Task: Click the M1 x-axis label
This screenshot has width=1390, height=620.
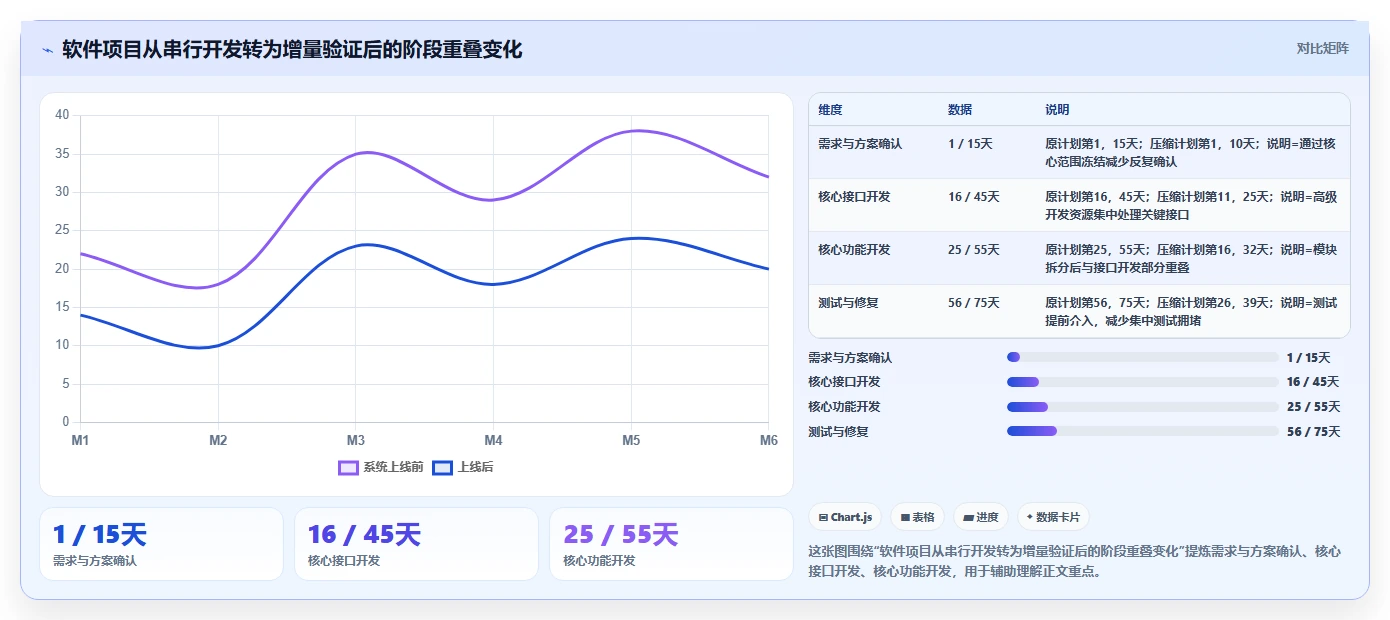Action: click(81, 440)
